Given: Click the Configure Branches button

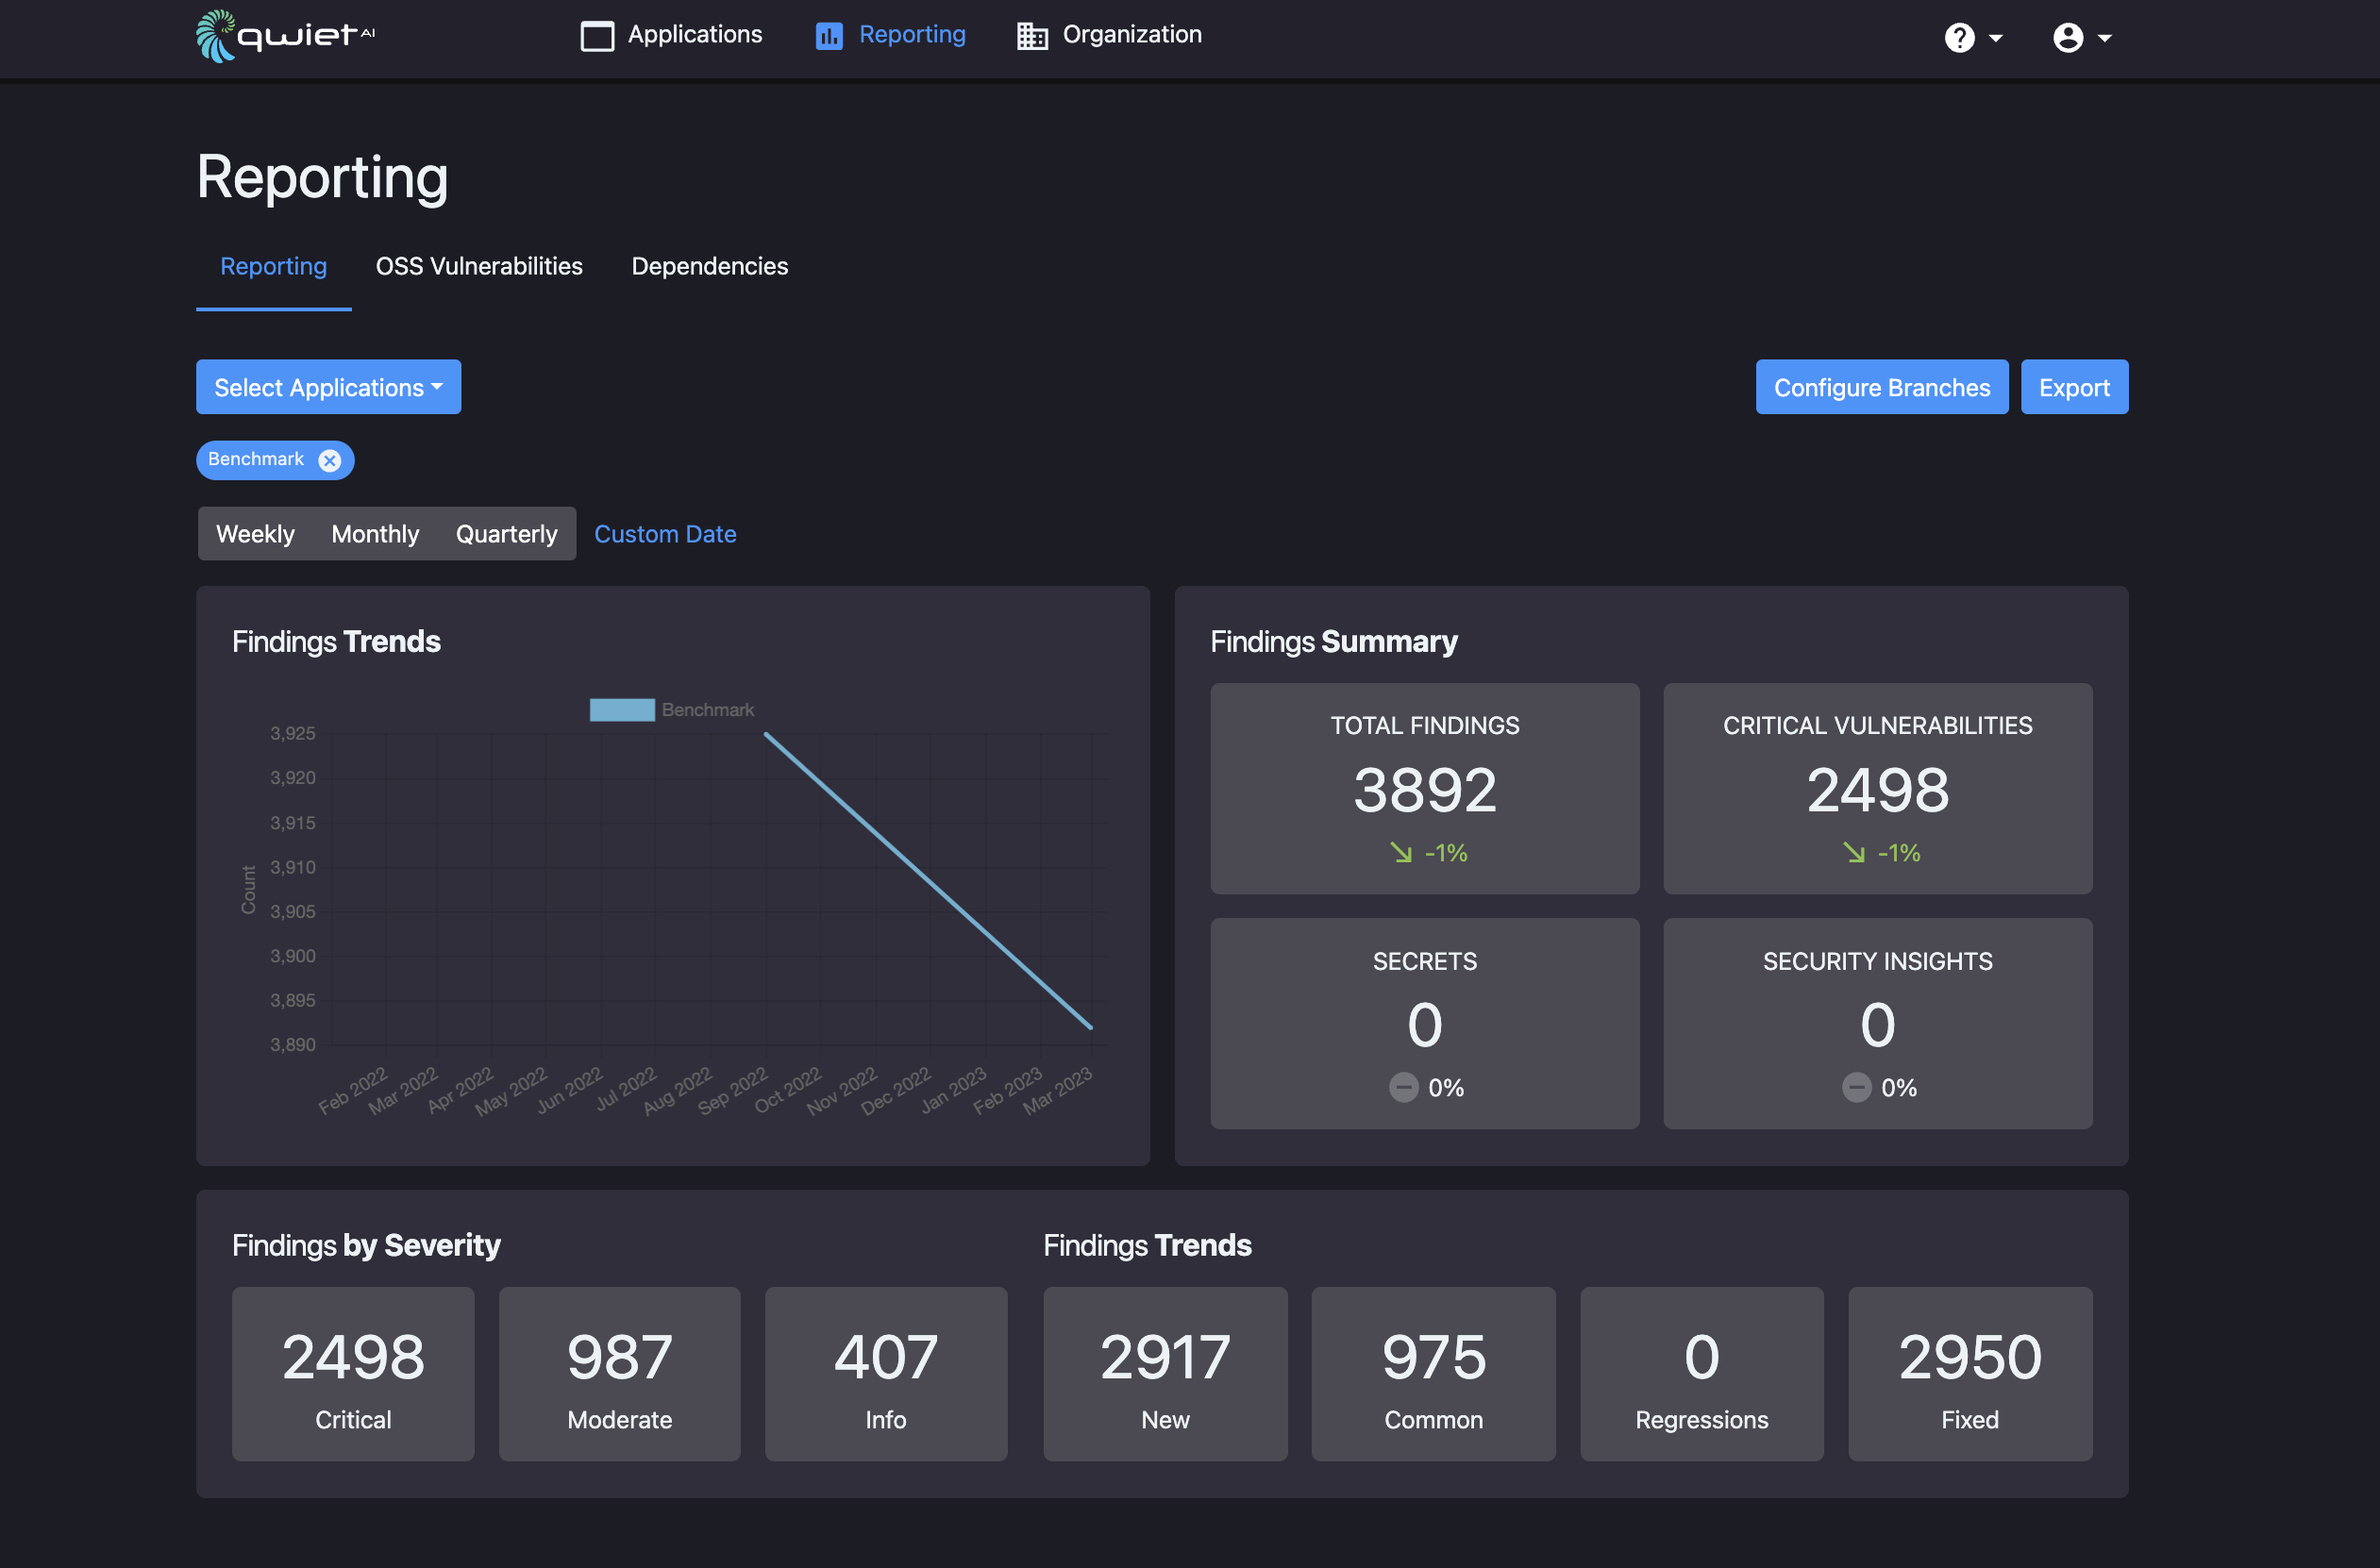Looking at the screenshot, I should tap(1881, 387).
